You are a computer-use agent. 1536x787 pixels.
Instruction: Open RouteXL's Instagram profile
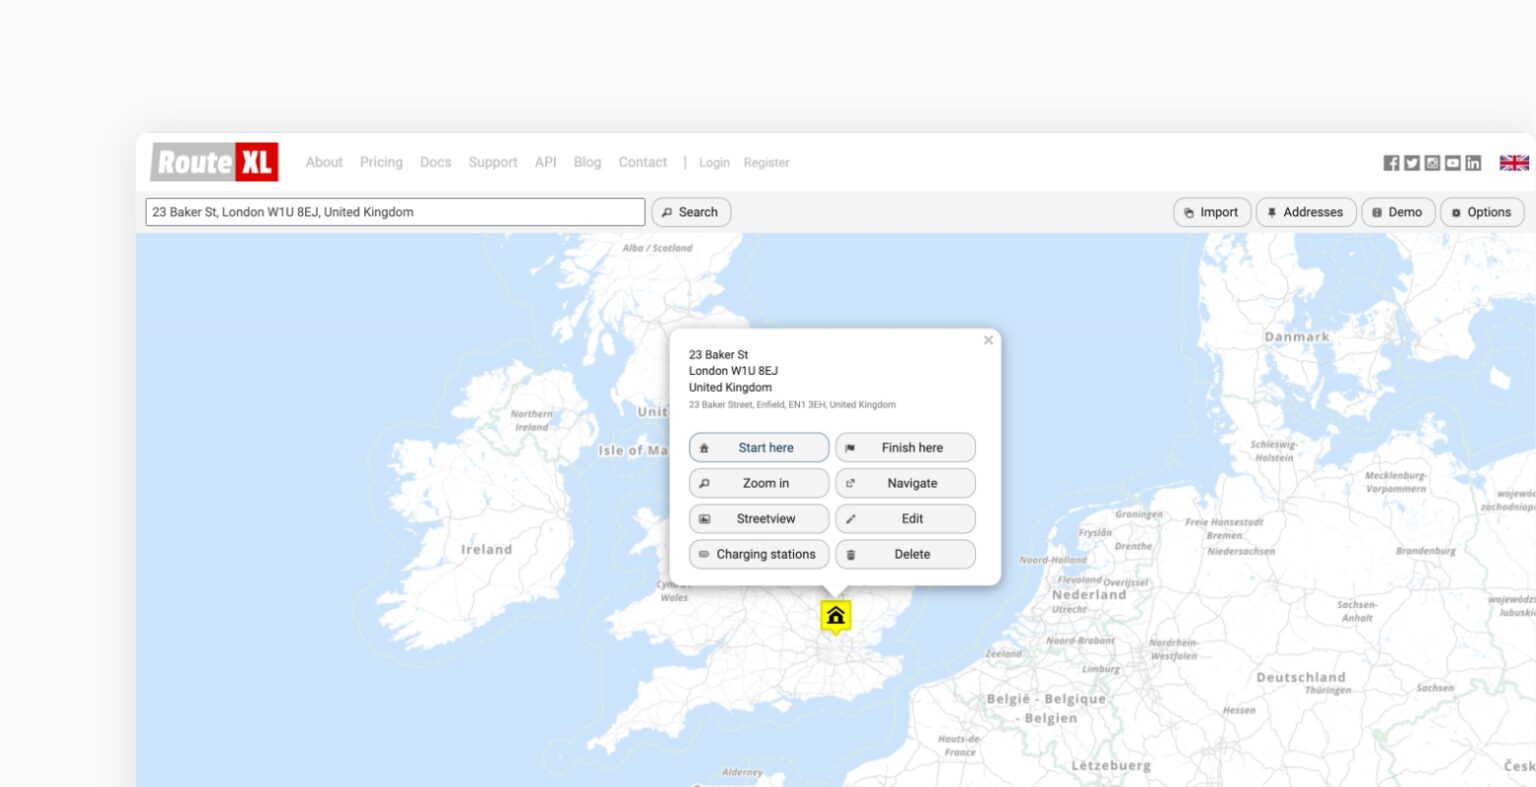coord(1432,162)
